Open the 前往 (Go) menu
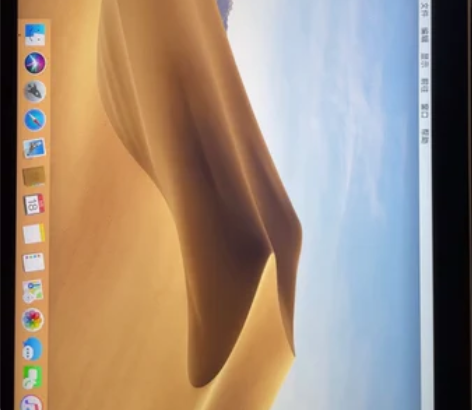Viewport: 472px width, 410px height. pos(425,85)
